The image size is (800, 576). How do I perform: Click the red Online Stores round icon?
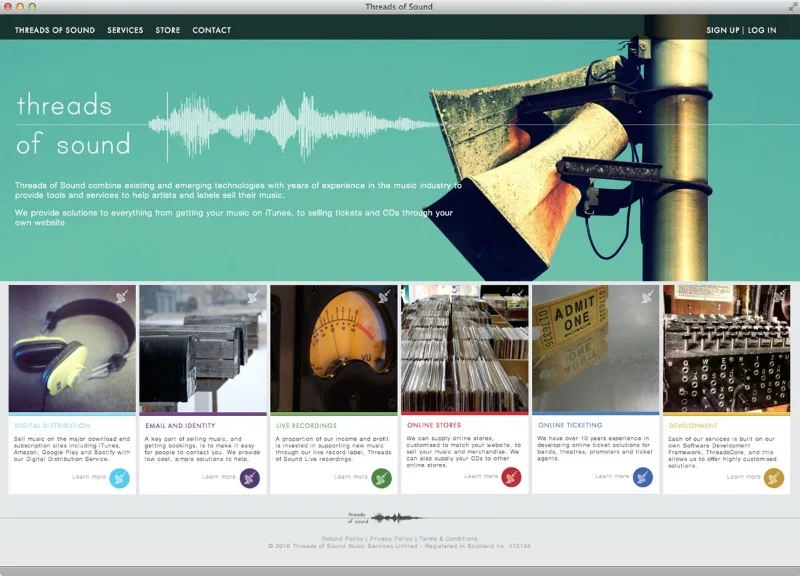[511, 478]
